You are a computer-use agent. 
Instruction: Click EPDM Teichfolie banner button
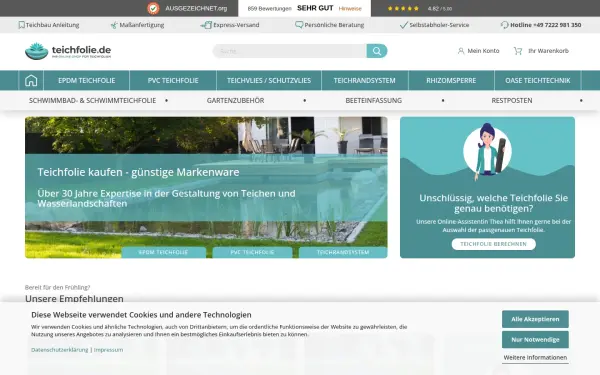point(163,252)
